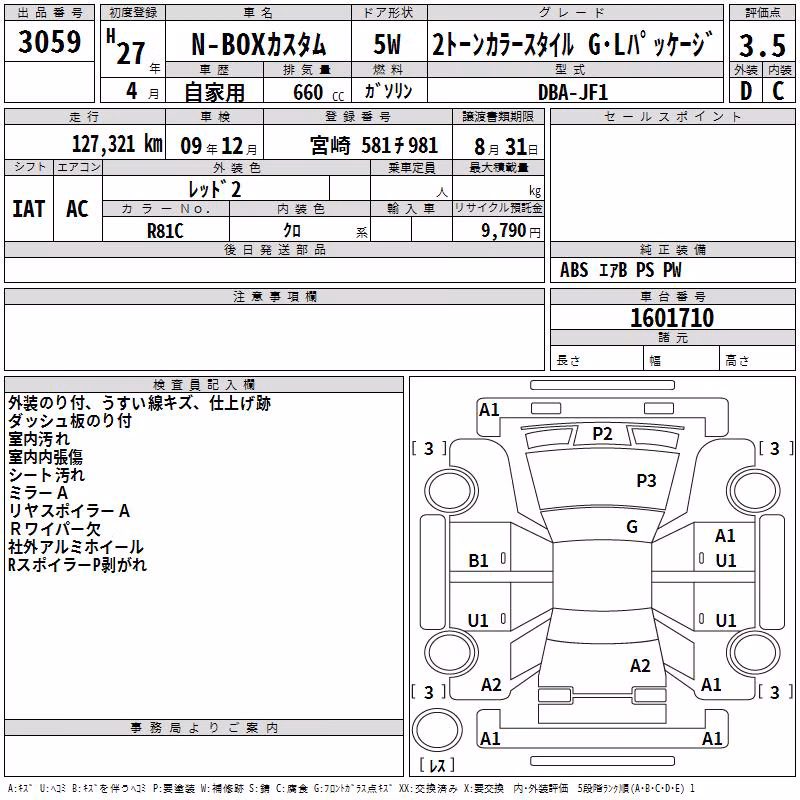Click the 検査員記入欄 header
This screenshot has height=800, width=800.
coord(204,385)
